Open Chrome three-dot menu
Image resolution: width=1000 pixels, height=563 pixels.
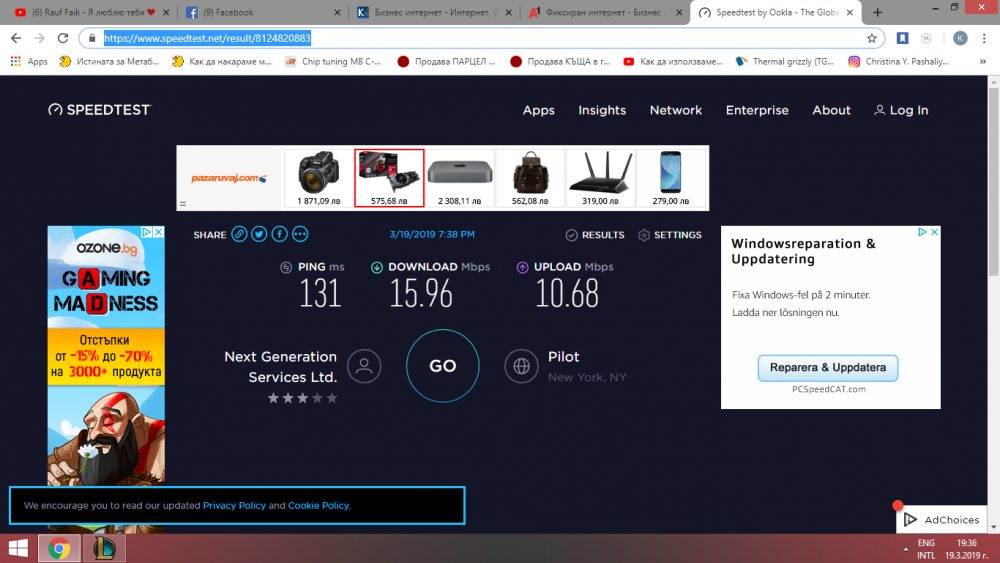point(984,38)
